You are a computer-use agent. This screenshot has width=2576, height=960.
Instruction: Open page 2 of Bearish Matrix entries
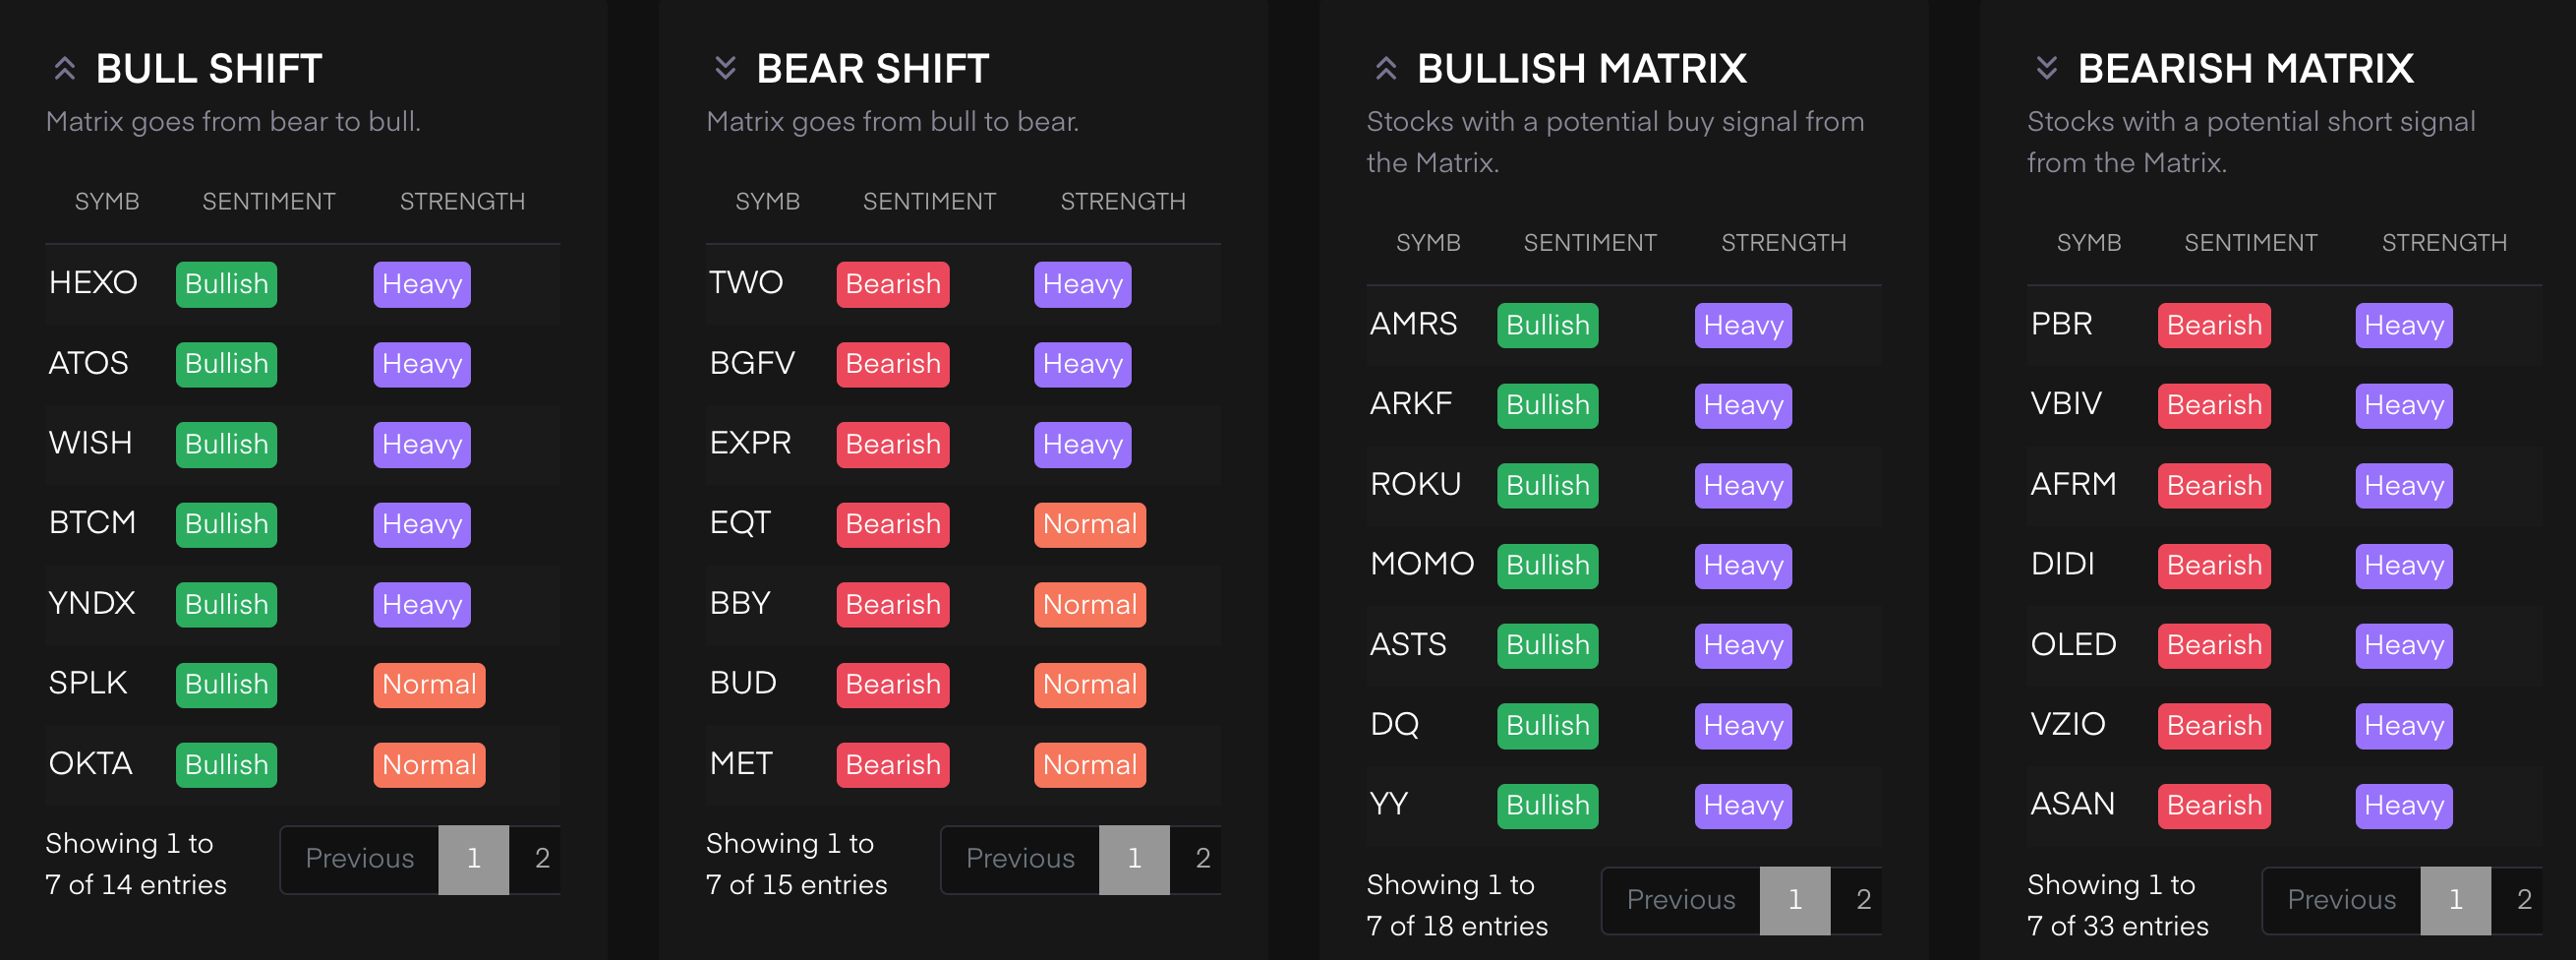tap(2523, 900)
